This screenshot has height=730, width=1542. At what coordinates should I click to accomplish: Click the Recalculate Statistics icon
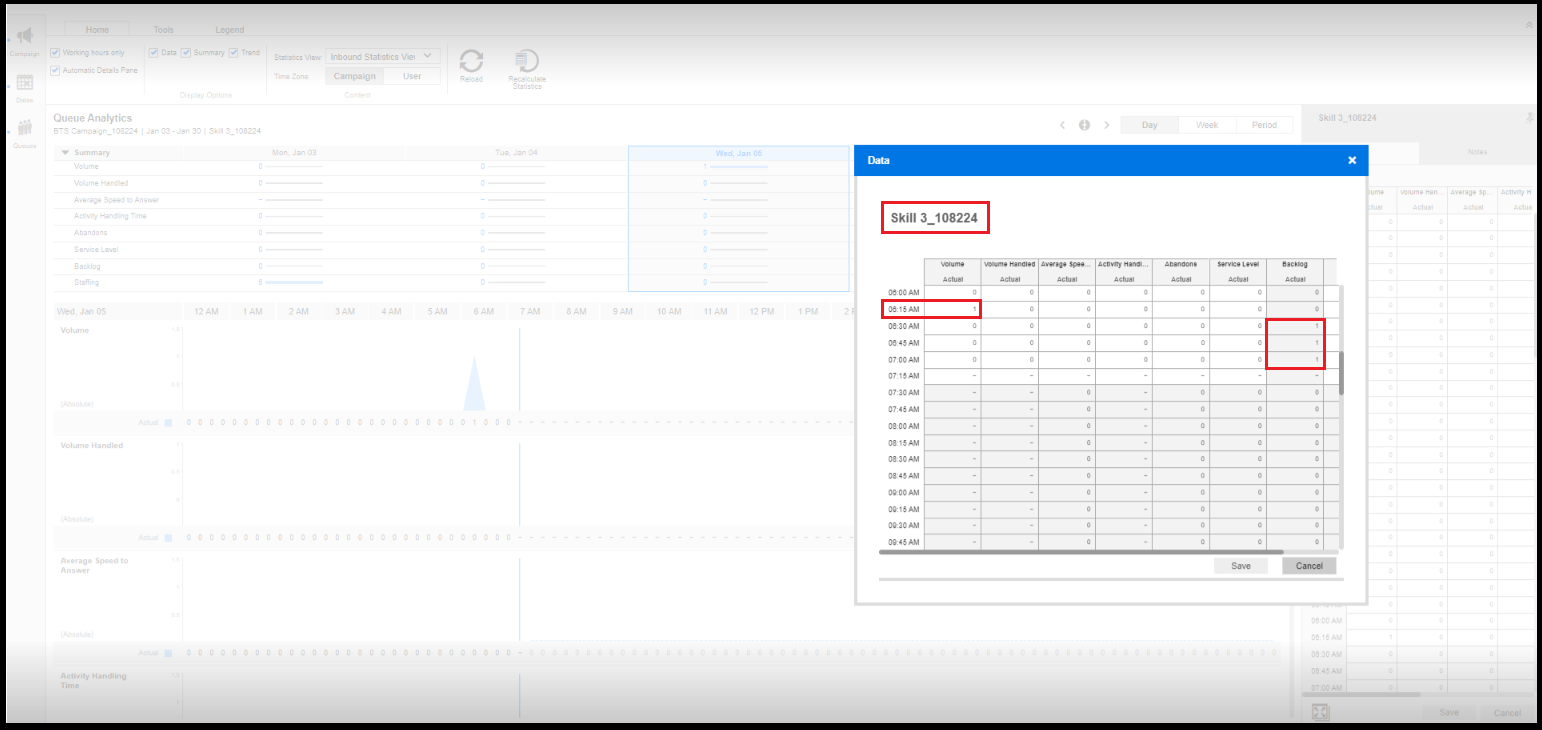[526, 61]
